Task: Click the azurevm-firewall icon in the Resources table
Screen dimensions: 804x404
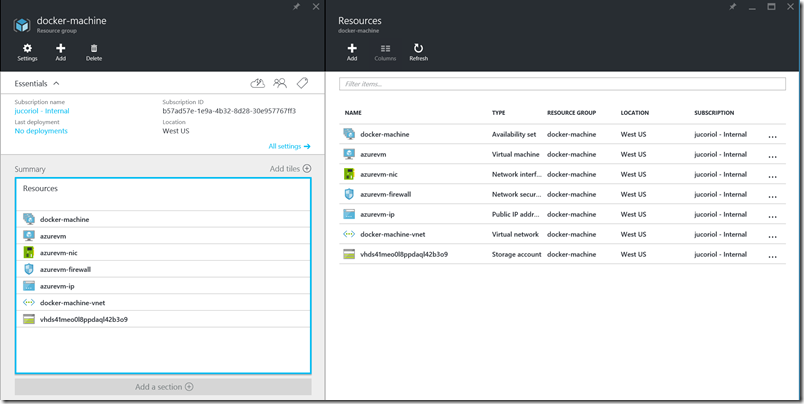Action: pos(349,194)
